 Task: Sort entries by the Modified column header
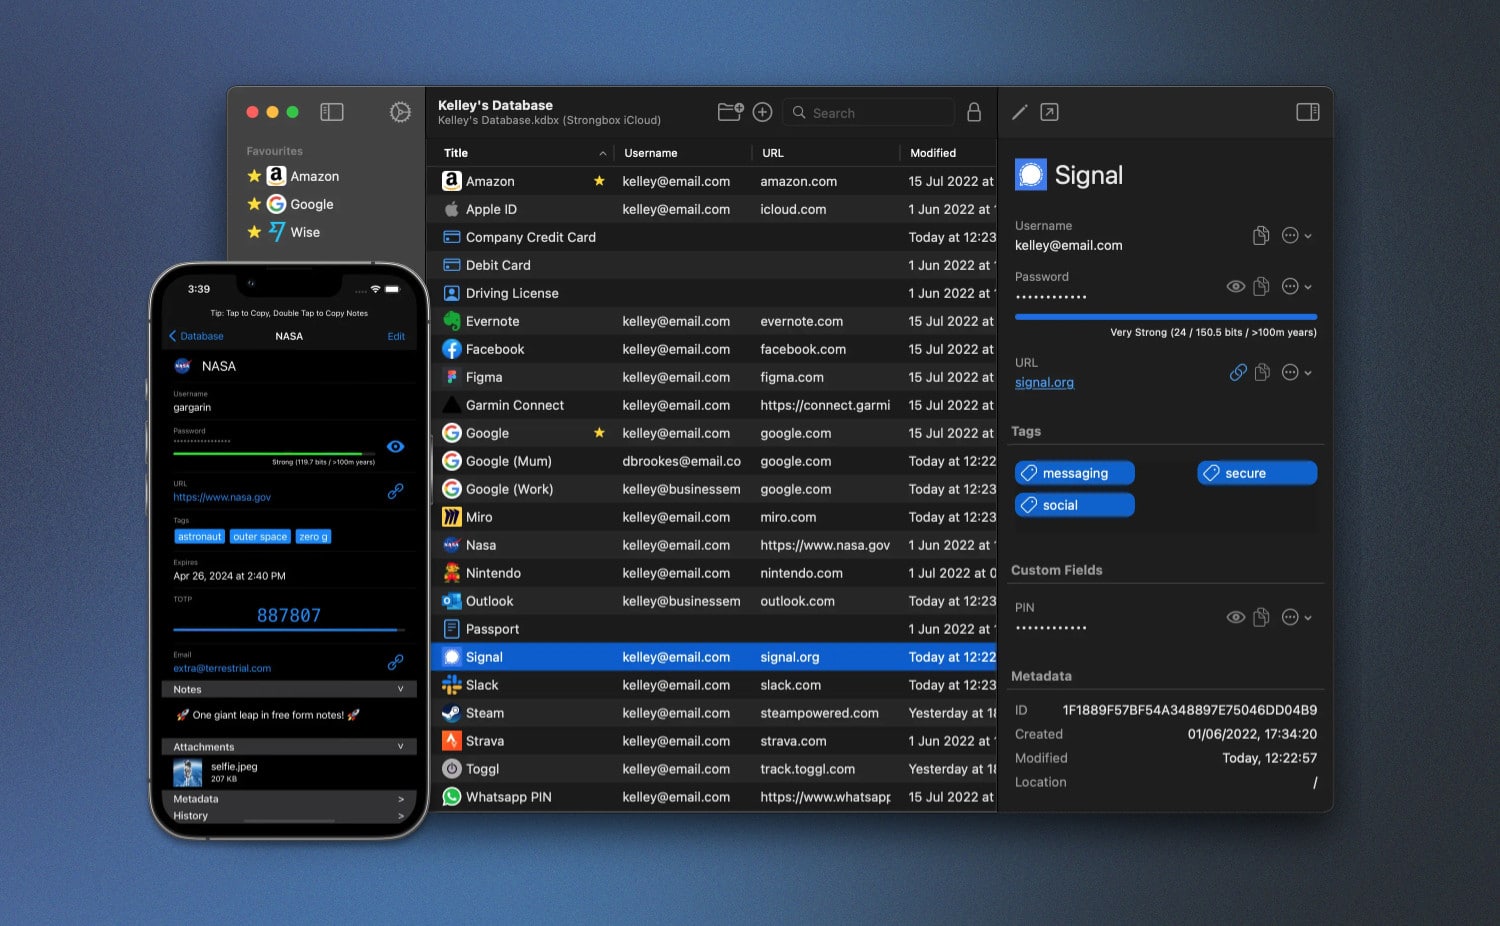(x=933, y=153)
